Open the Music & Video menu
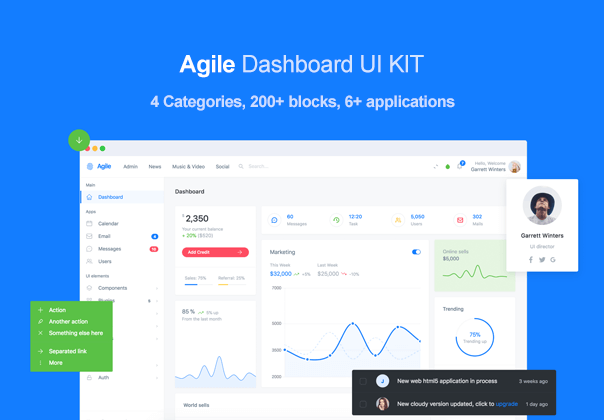Viewport: 604px width, 420px height. 188,167
